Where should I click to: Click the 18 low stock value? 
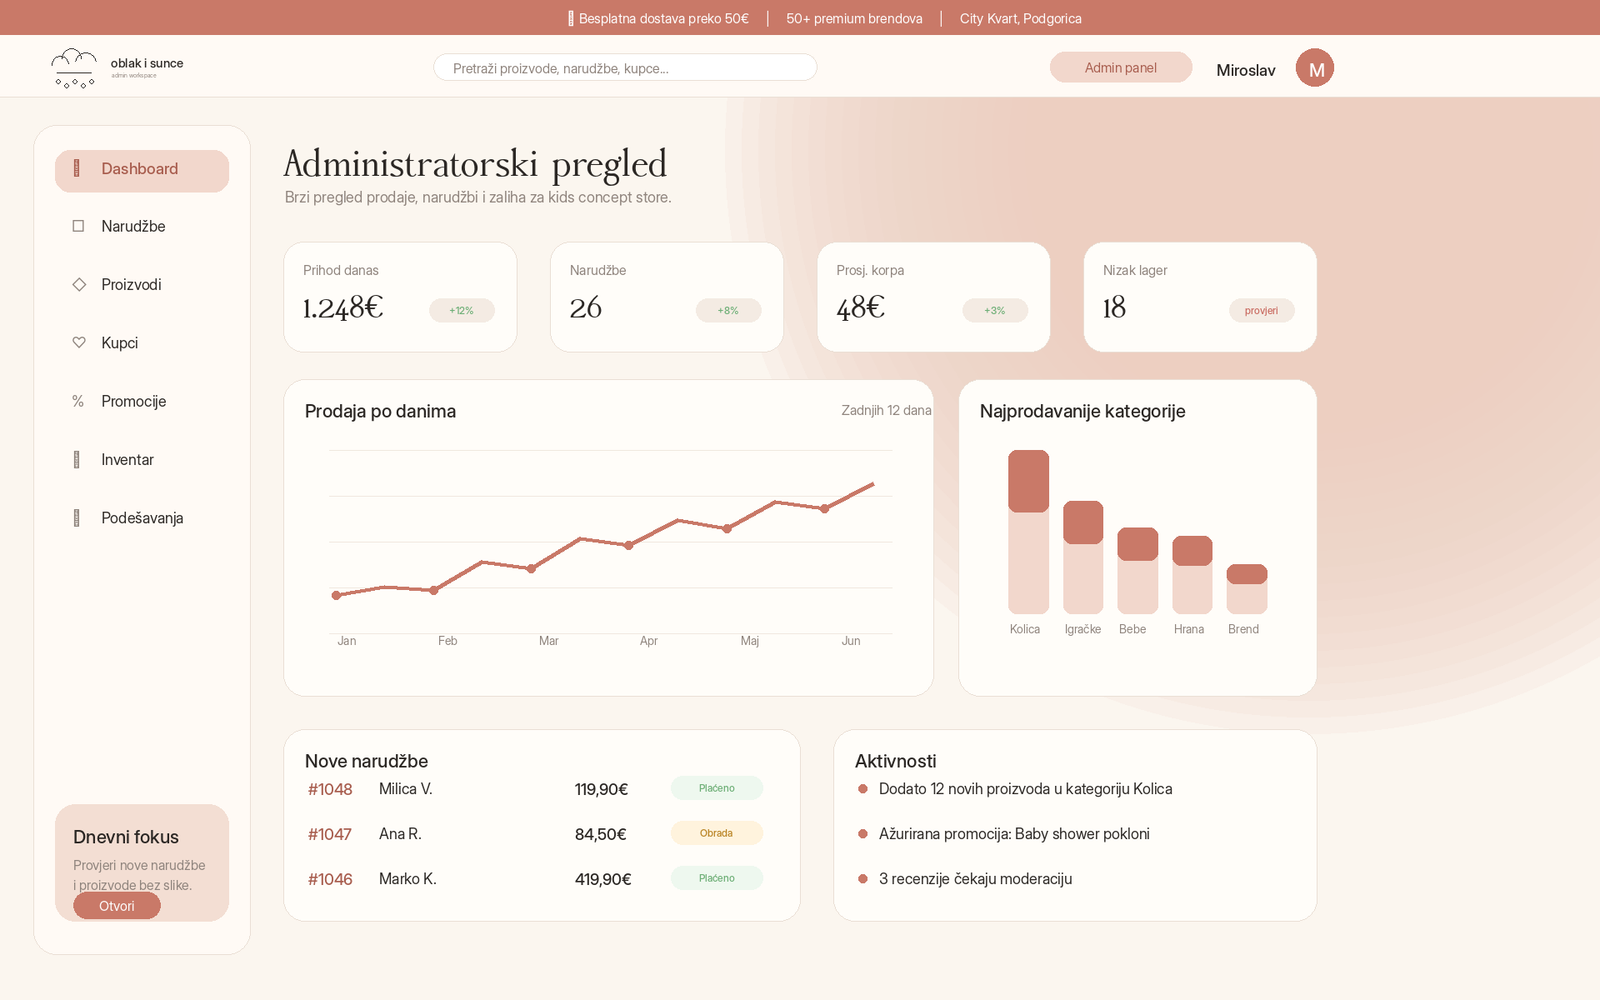click(x=1114, y=308)
